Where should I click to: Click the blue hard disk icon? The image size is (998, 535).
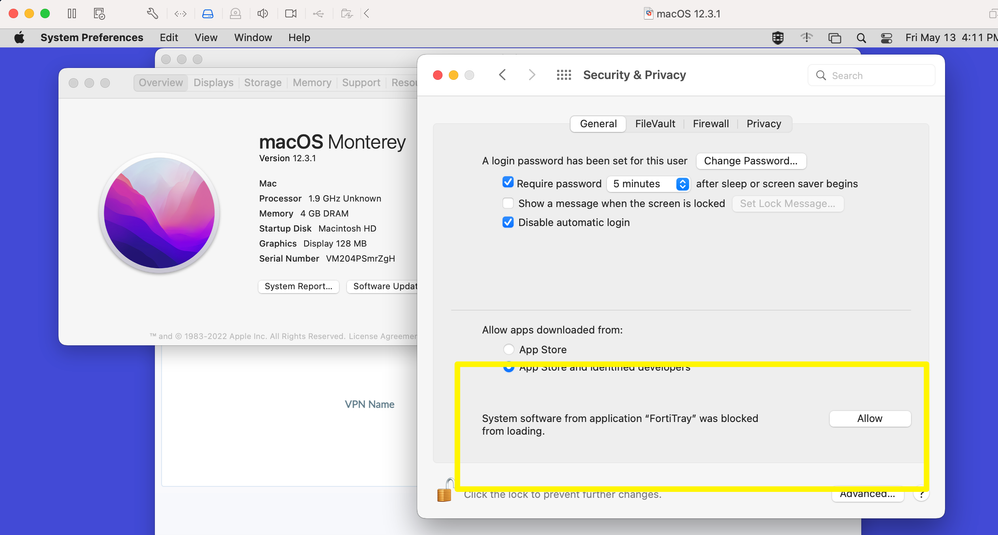tap(207, 13)
